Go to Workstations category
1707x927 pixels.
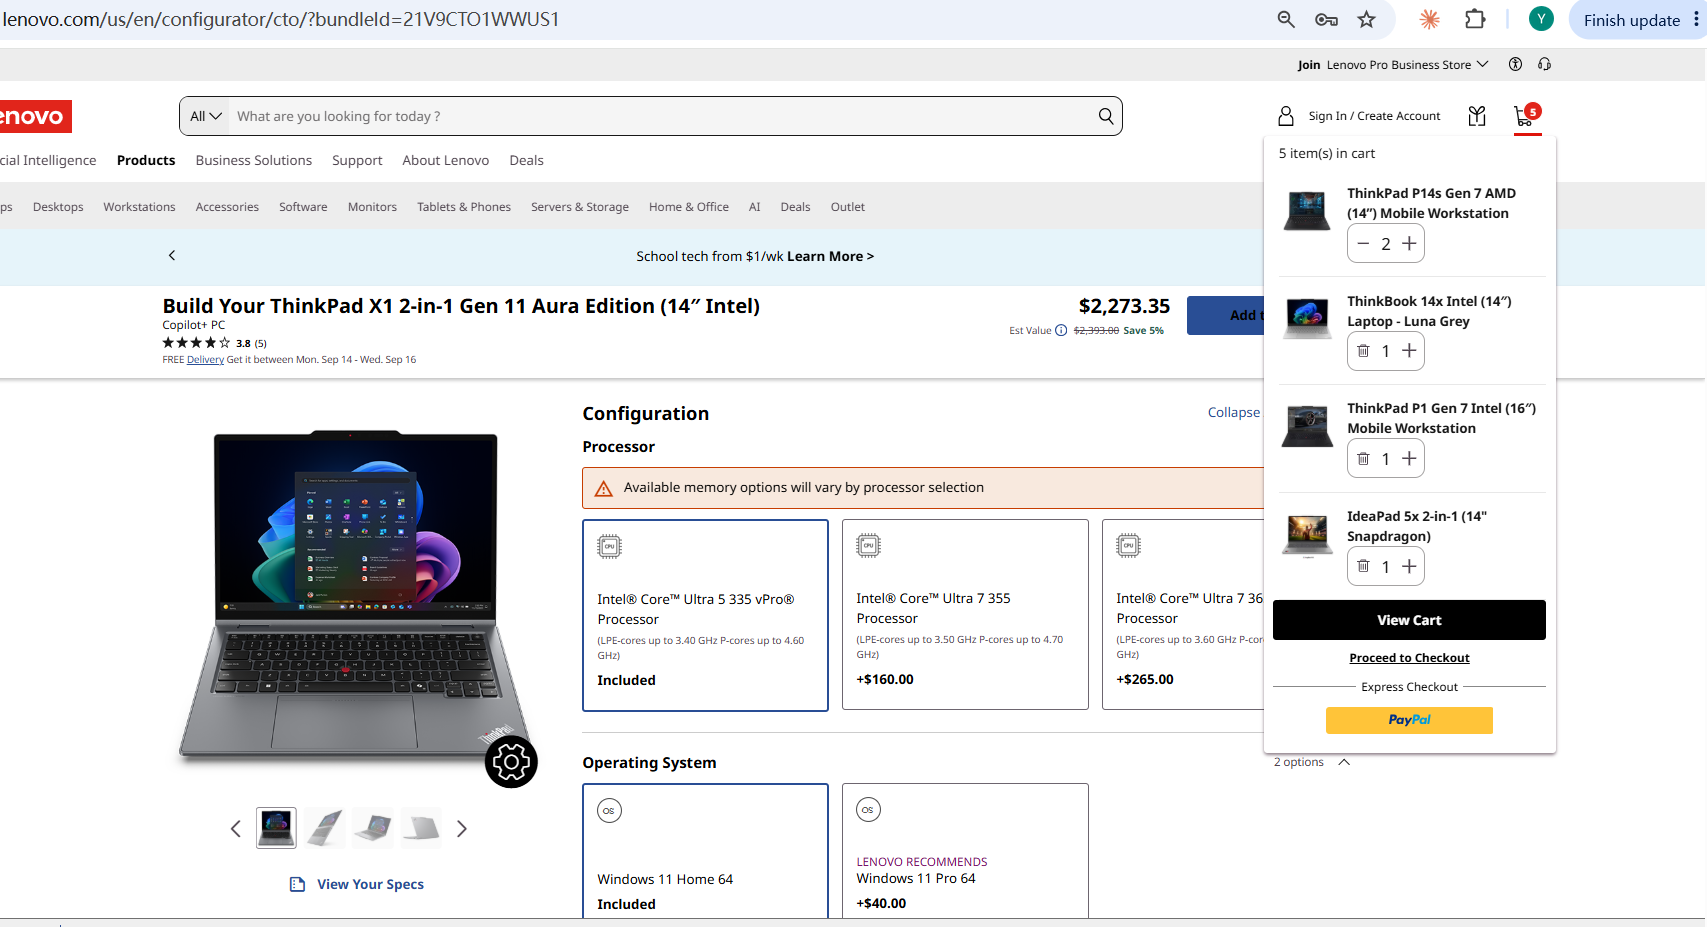pyautogui.click(x=139, y=207)
